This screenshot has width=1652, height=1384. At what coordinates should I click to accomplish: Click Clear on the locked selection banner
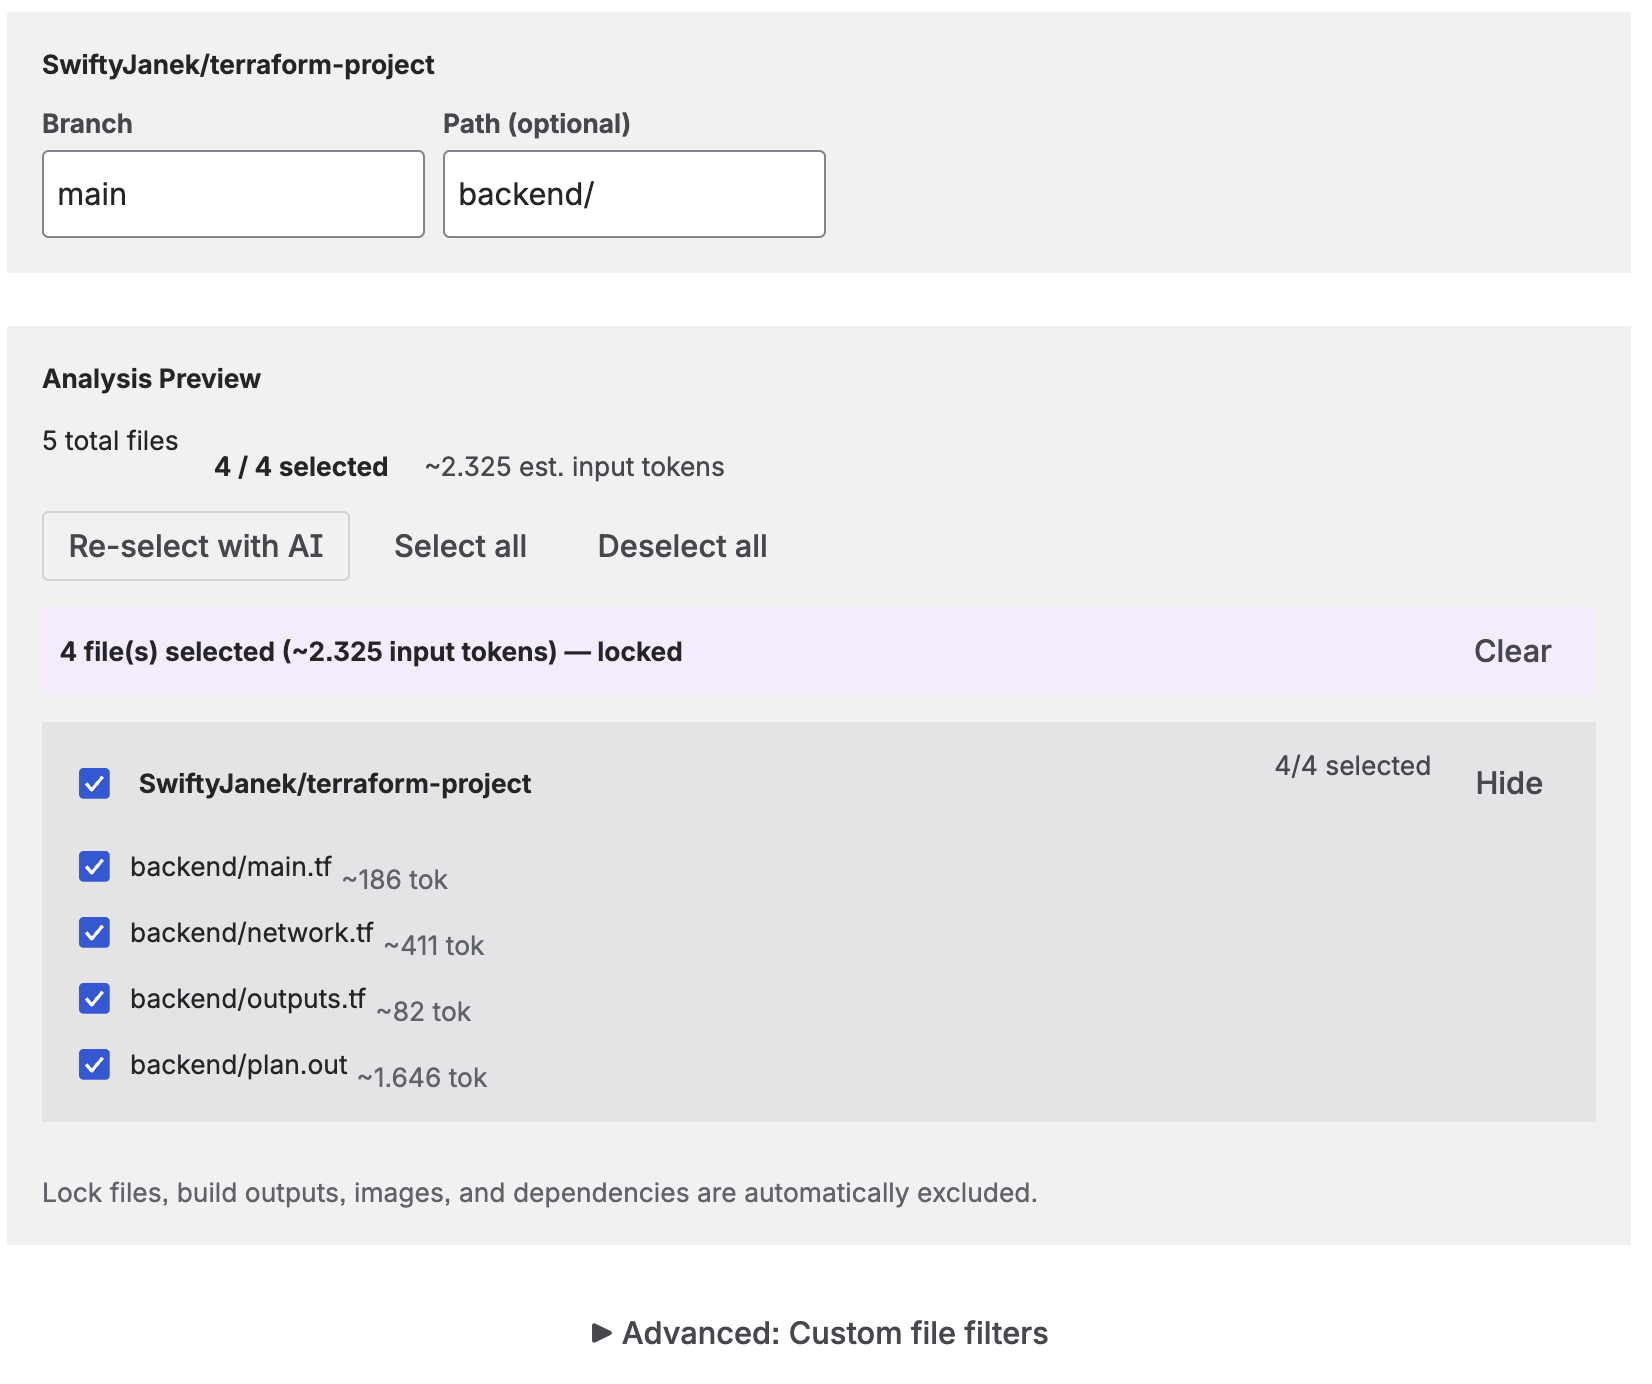pos(1511,651)
